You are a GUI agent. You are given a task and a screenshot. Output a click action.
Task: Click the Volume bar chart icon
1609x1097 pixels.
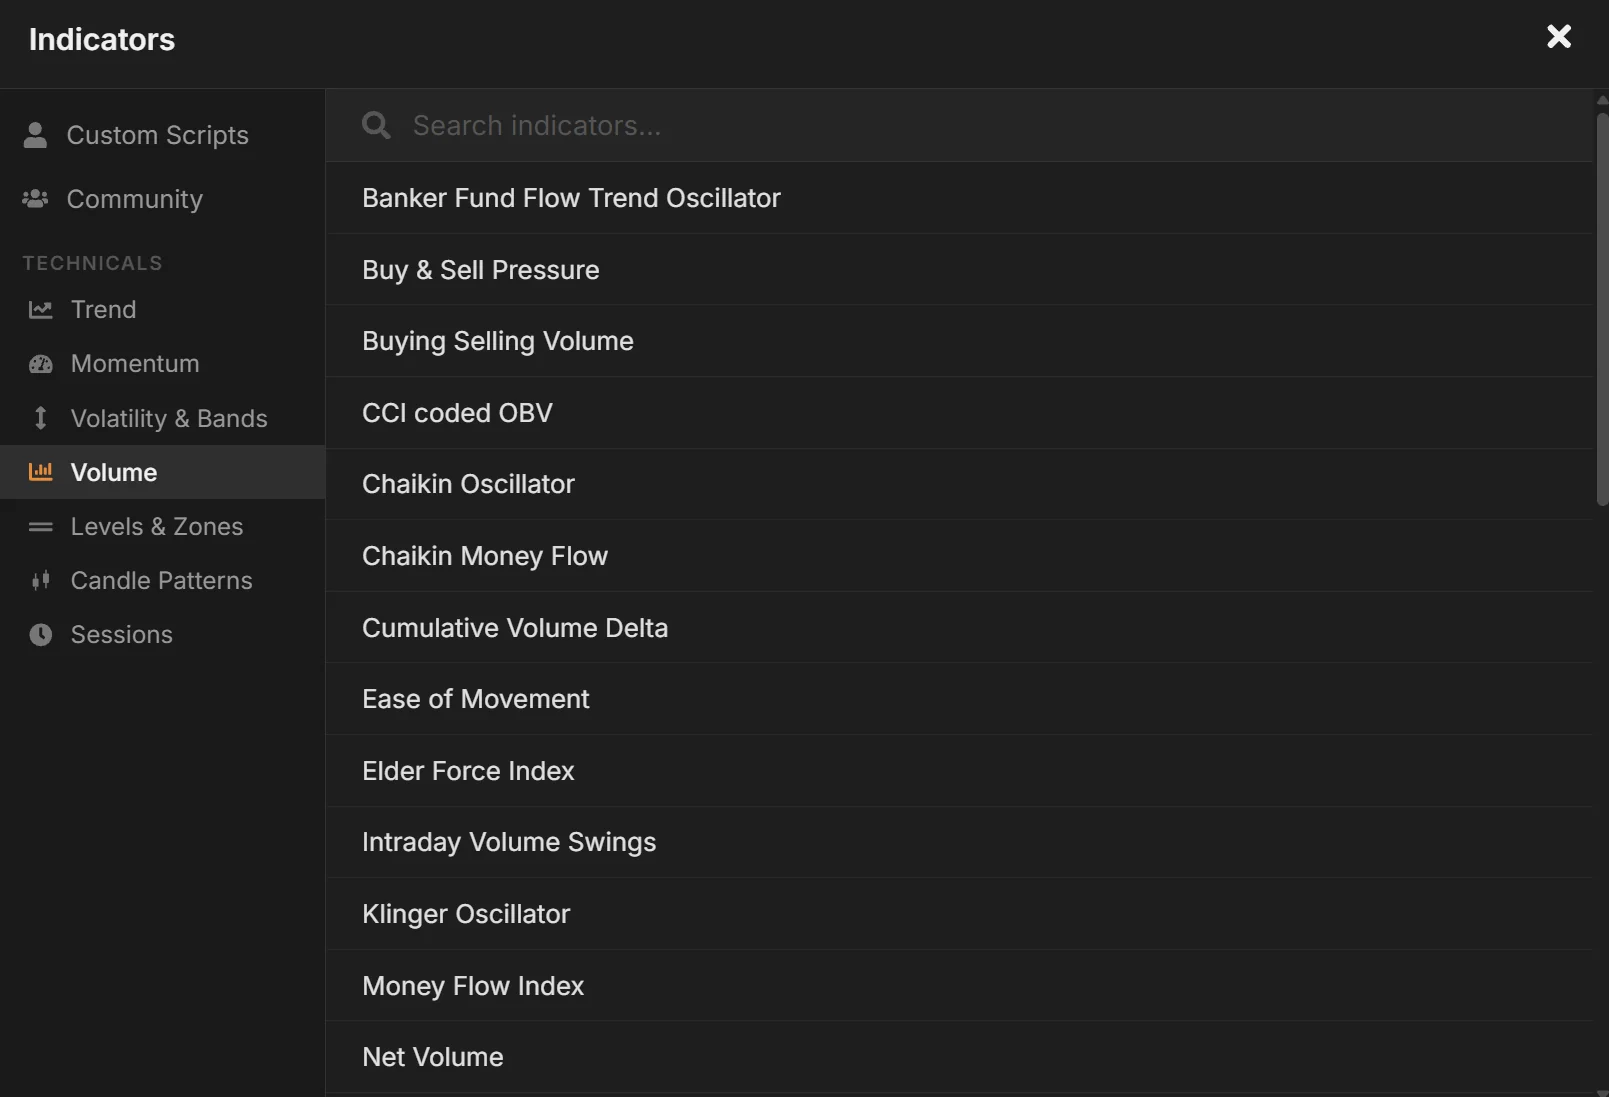point(41,472)
